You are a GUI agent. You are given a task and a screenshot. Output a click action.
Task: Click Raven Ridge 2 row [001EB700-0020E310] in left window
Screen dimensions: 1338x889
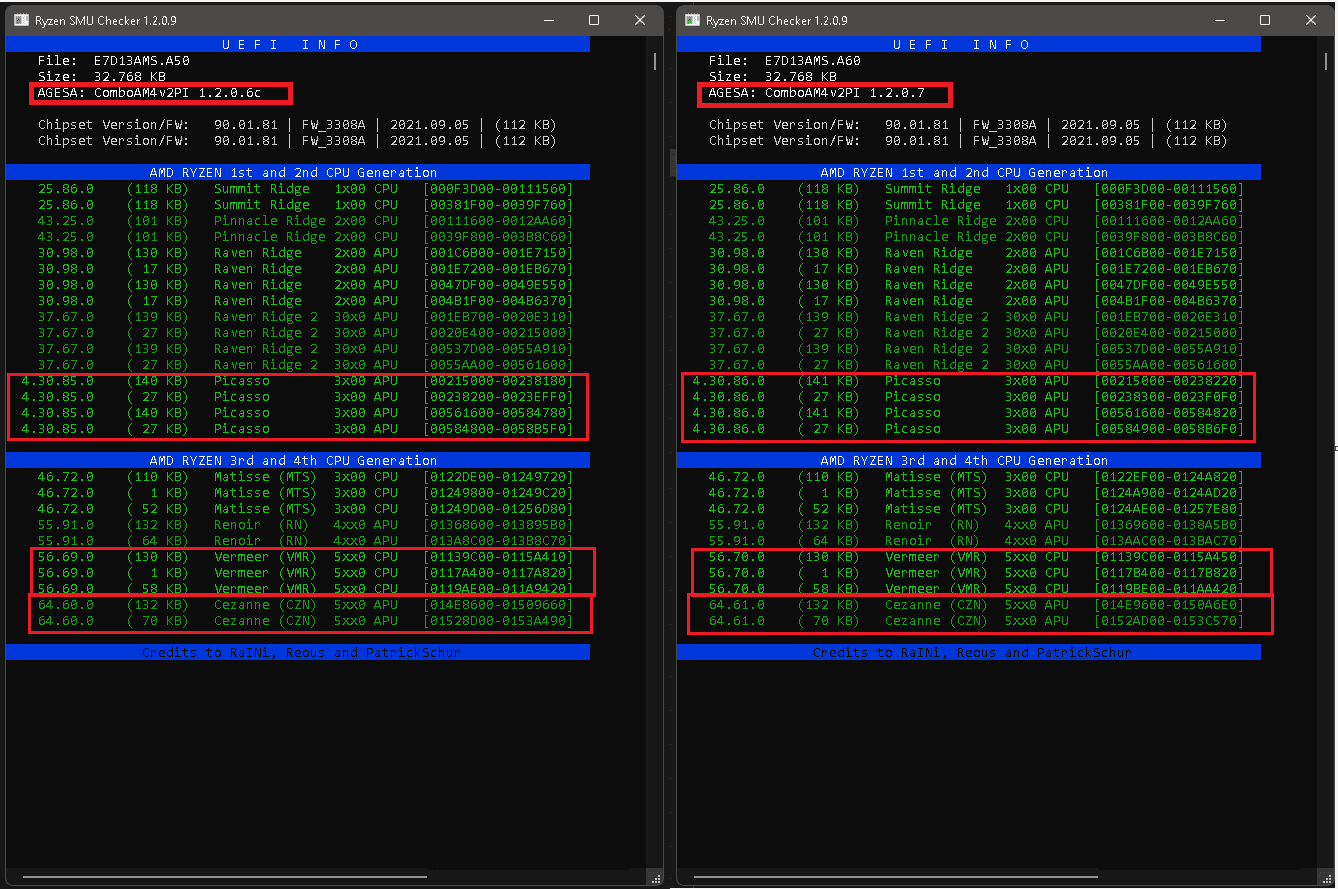pyautogui.click(x=306, y=317)
